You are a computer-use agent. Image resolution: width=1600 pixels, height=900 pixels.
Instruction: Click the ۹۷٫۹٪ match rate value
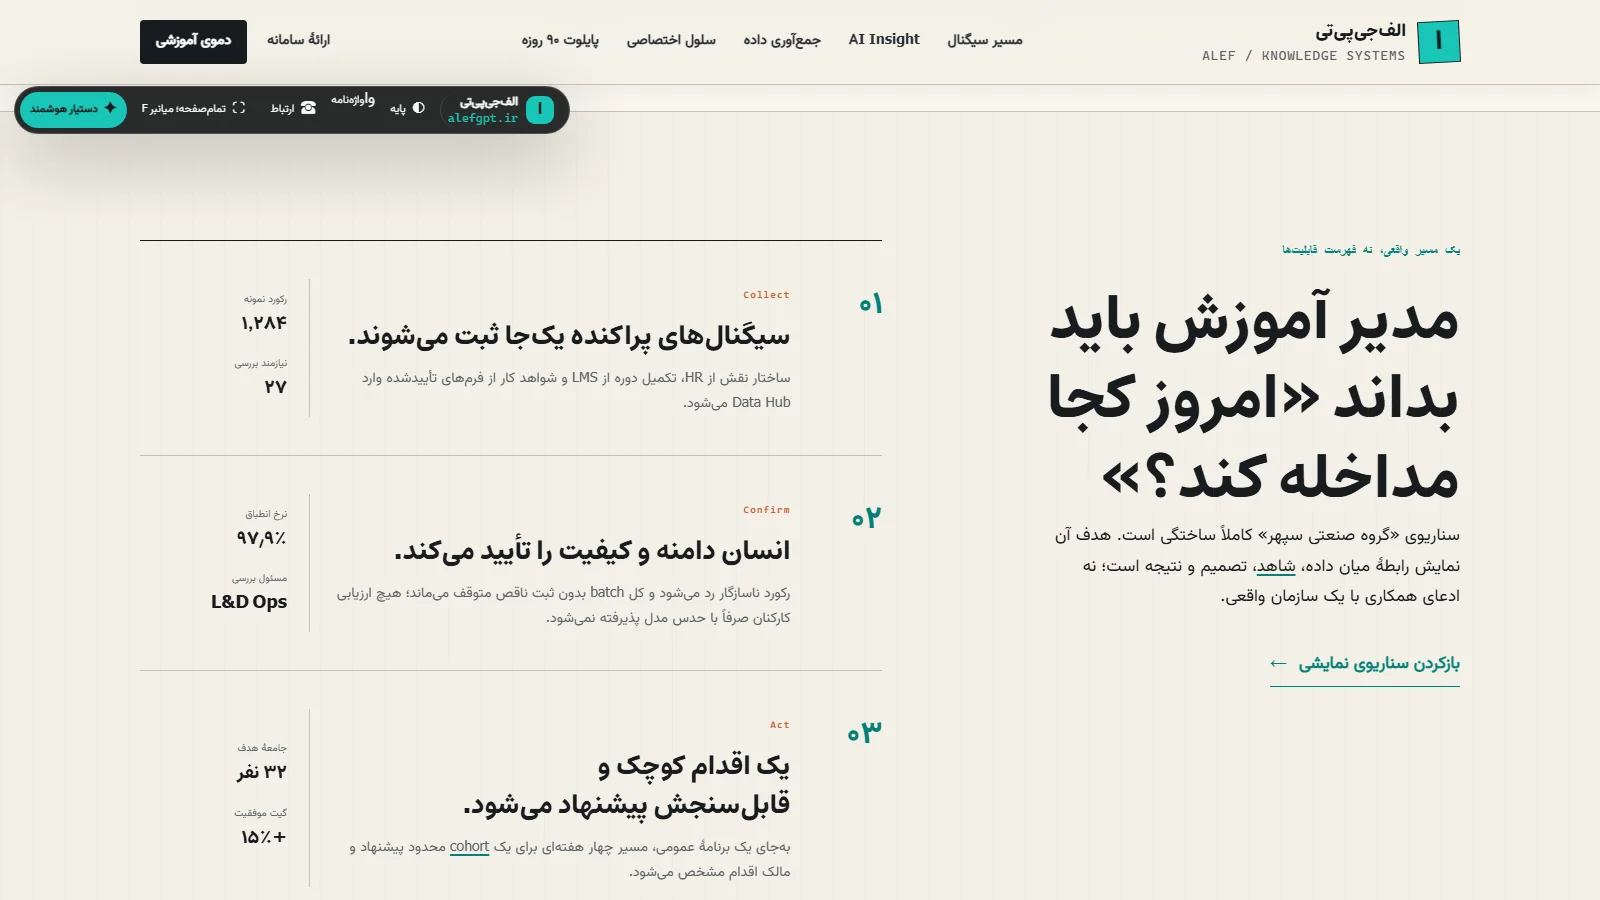point(262,538)
